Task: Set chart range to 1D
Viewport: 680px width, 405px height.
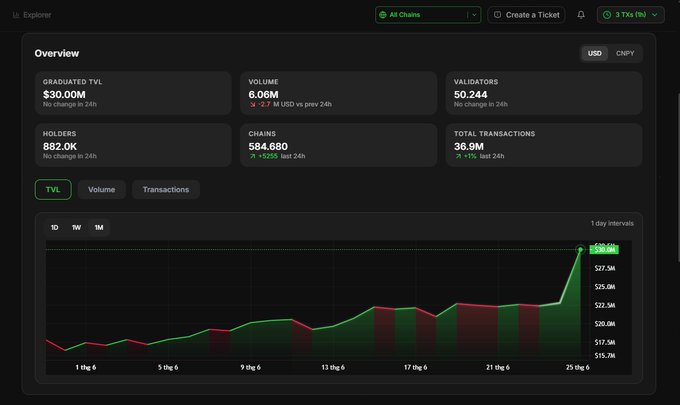Action: [54, 228]
